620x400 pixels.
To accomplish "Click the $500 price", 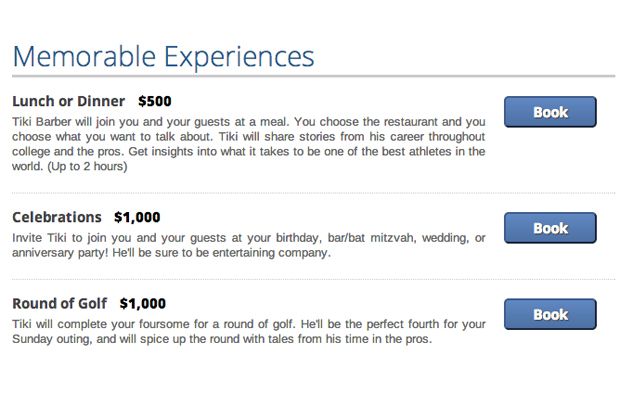I will point(155,101).
